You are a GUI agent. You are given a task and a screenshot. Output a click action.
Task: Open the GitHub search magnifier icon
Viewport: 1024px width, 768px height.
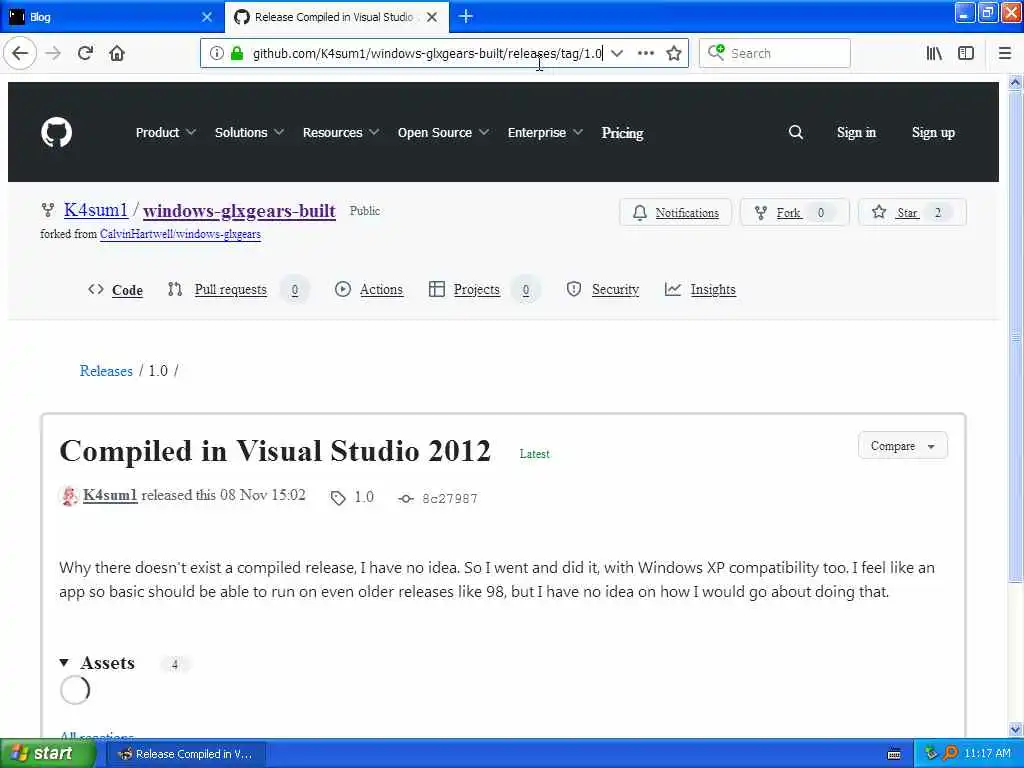pyautogui.click(x=795, y=133)
